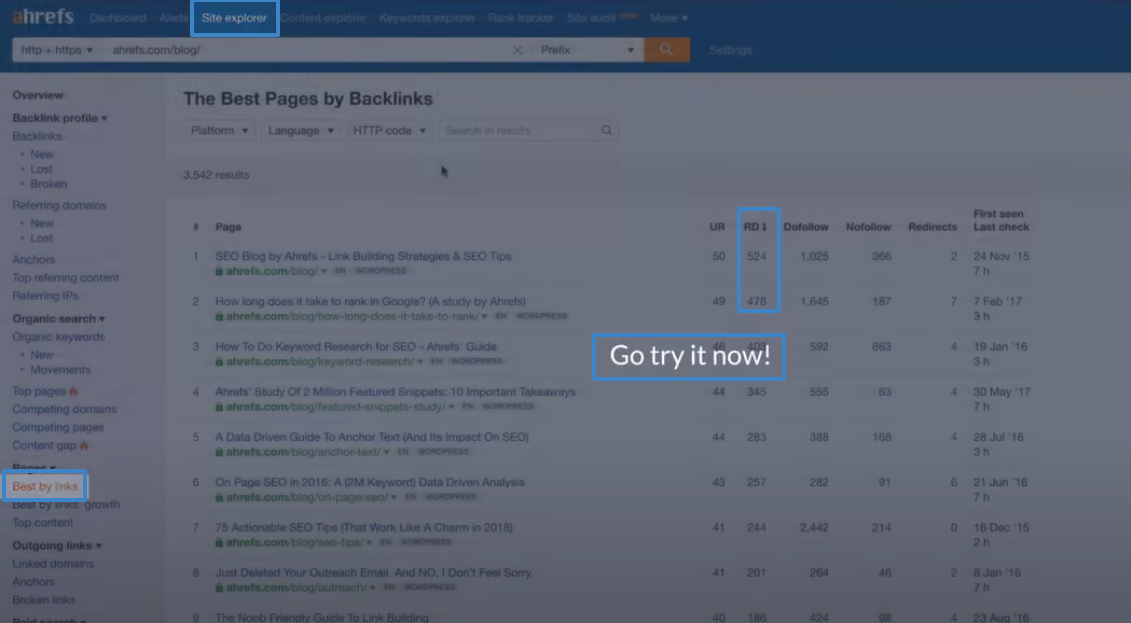
Task: Click the lock icon beside ahrefs.com/blog/ result
Action: (219, 271)
